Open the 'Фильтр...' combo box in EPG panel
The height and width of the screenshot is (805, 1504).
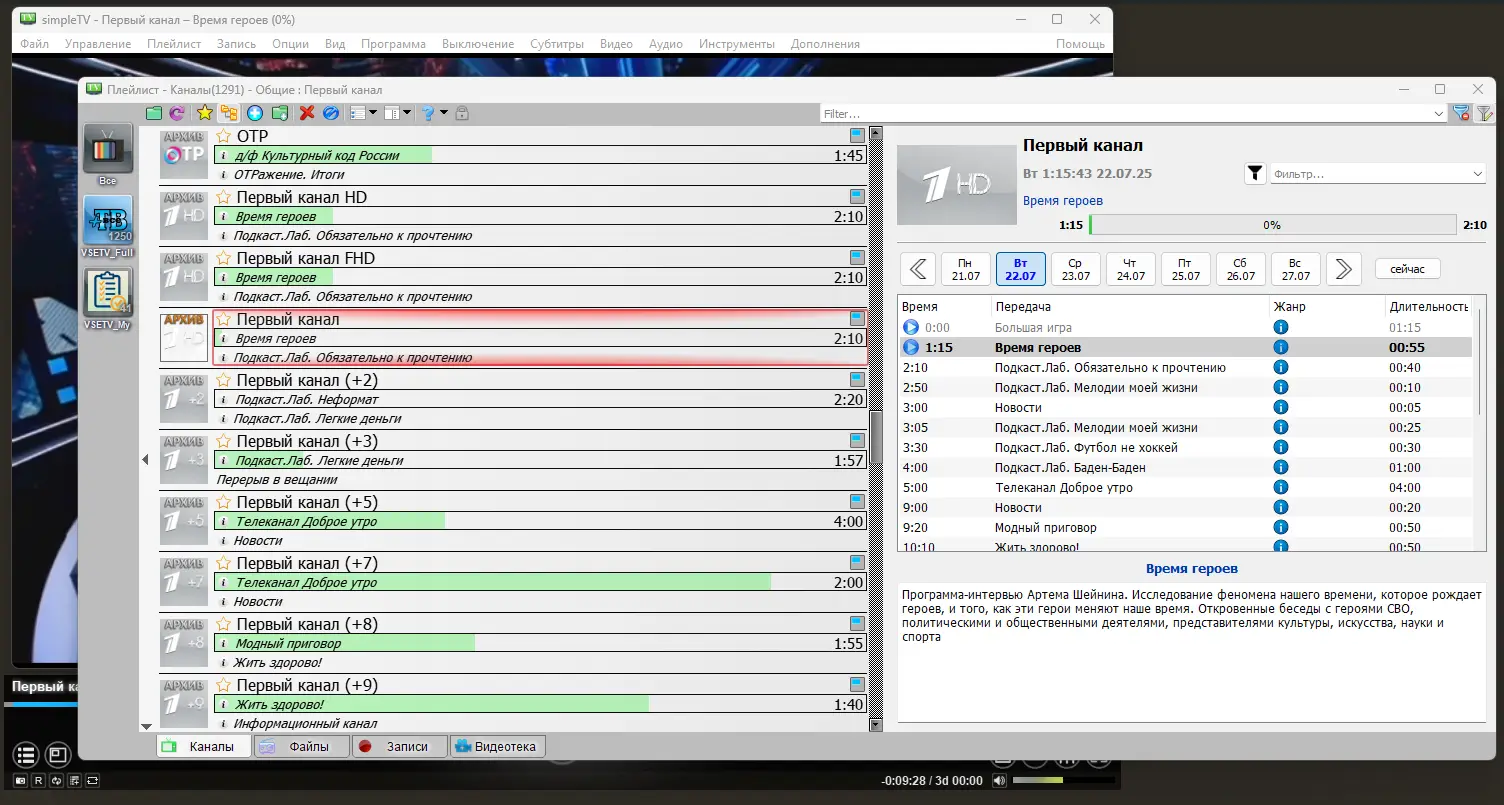coord(1378,174)
